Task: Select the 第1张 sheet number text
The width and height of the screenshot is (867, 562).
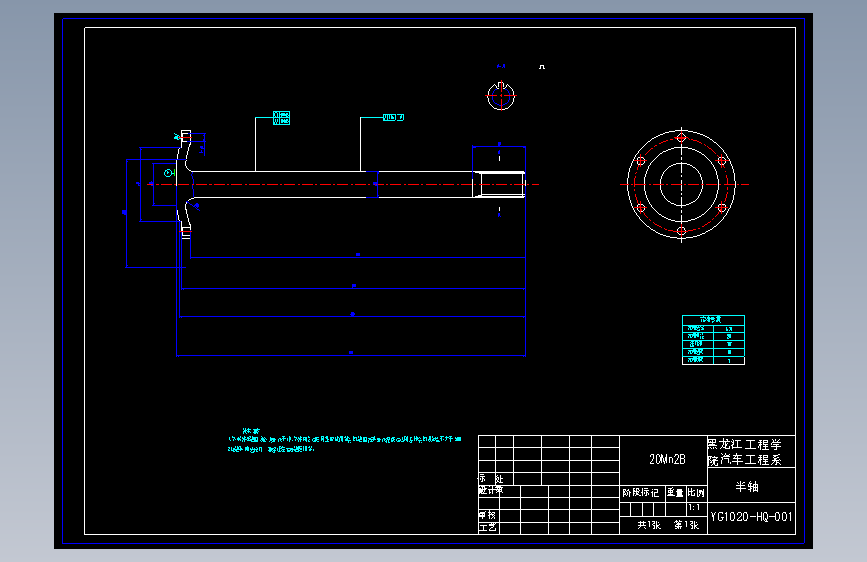Action: (x=686, y=525)
